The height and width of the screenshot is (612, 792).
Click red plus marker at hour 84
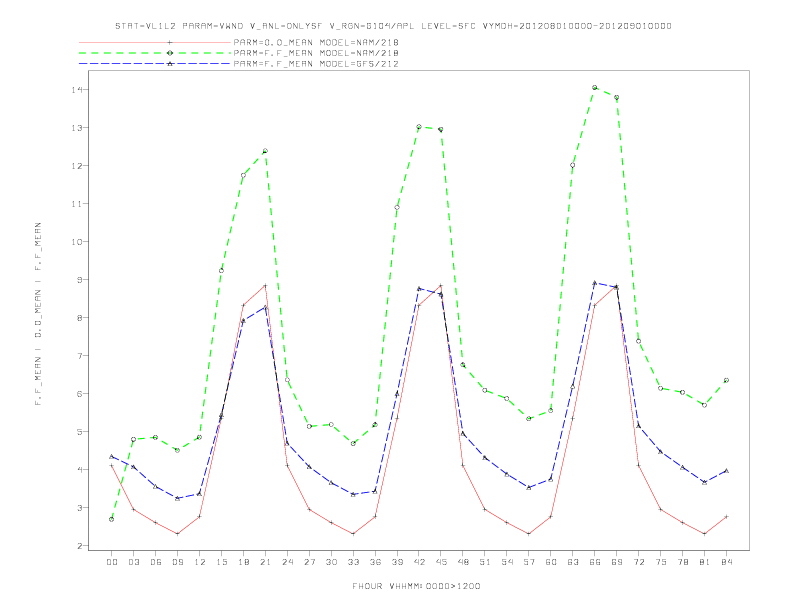(726, 517)
